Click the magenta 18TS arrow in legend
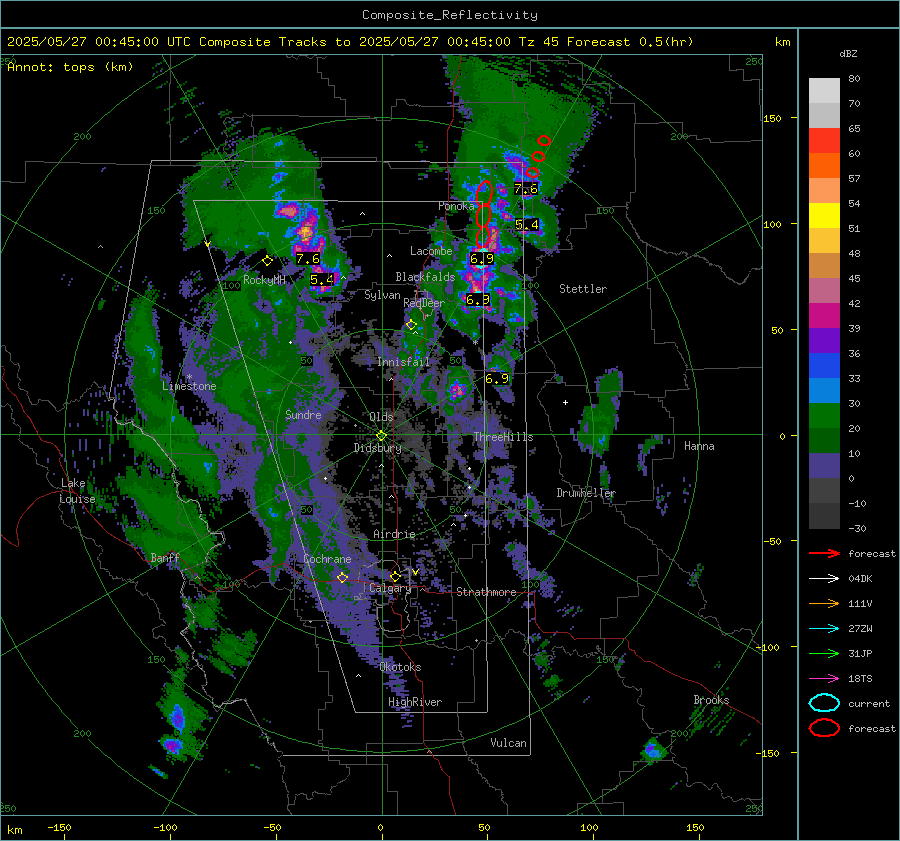Viewport: 900px width, 841px height. coord(824,679)
